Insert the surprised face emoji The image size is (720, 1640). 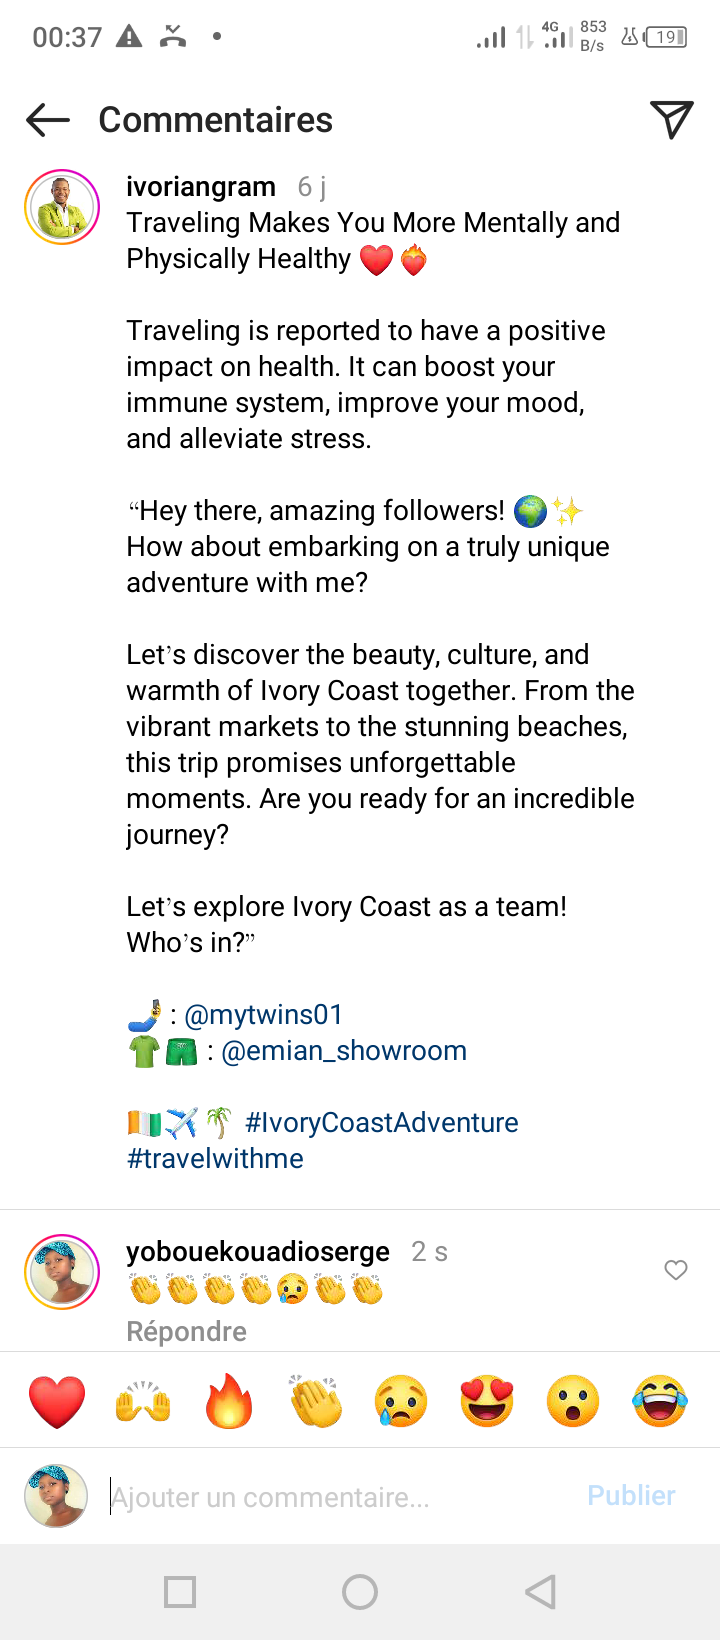(573, 1401)
